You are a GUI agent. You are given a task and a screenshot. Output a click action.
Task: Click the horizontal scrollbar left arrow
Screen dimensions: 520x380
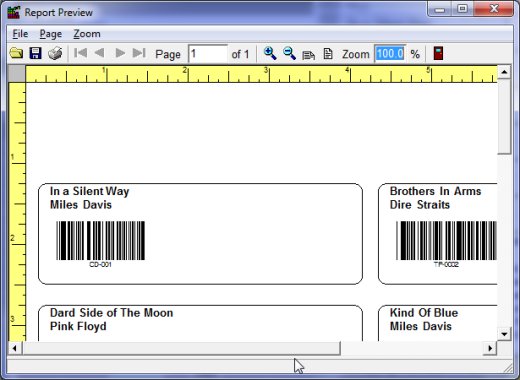[x=14, y=348]
